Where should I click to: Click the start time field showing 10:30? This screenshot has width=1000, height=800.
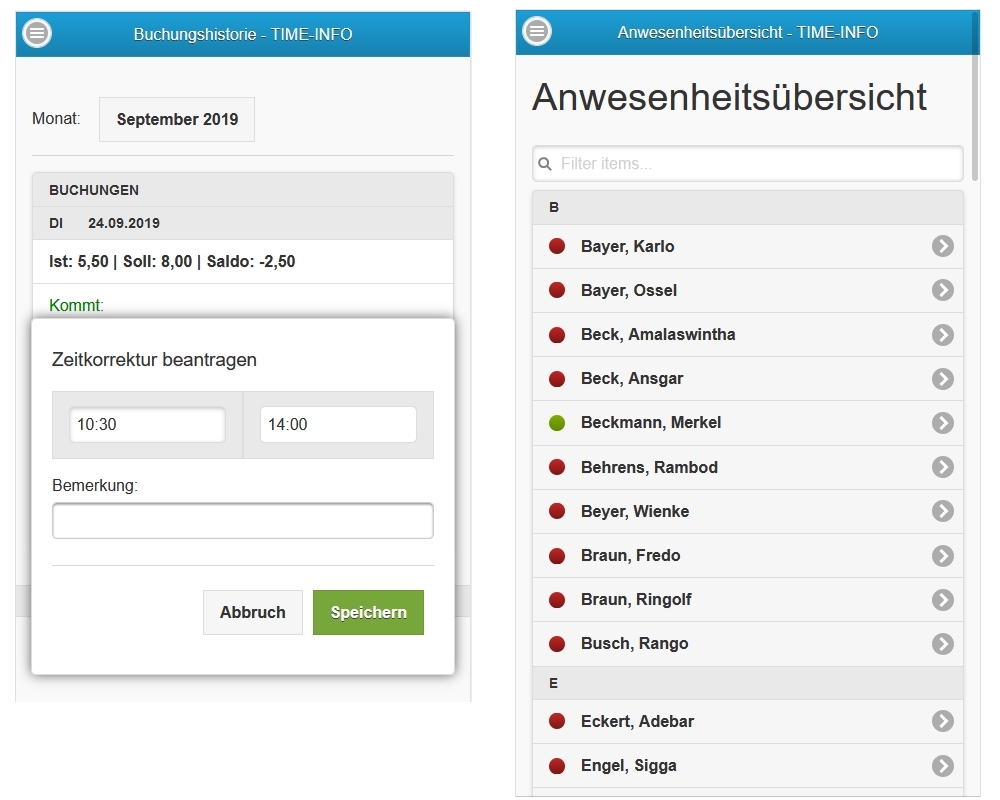tap(147, 424)
